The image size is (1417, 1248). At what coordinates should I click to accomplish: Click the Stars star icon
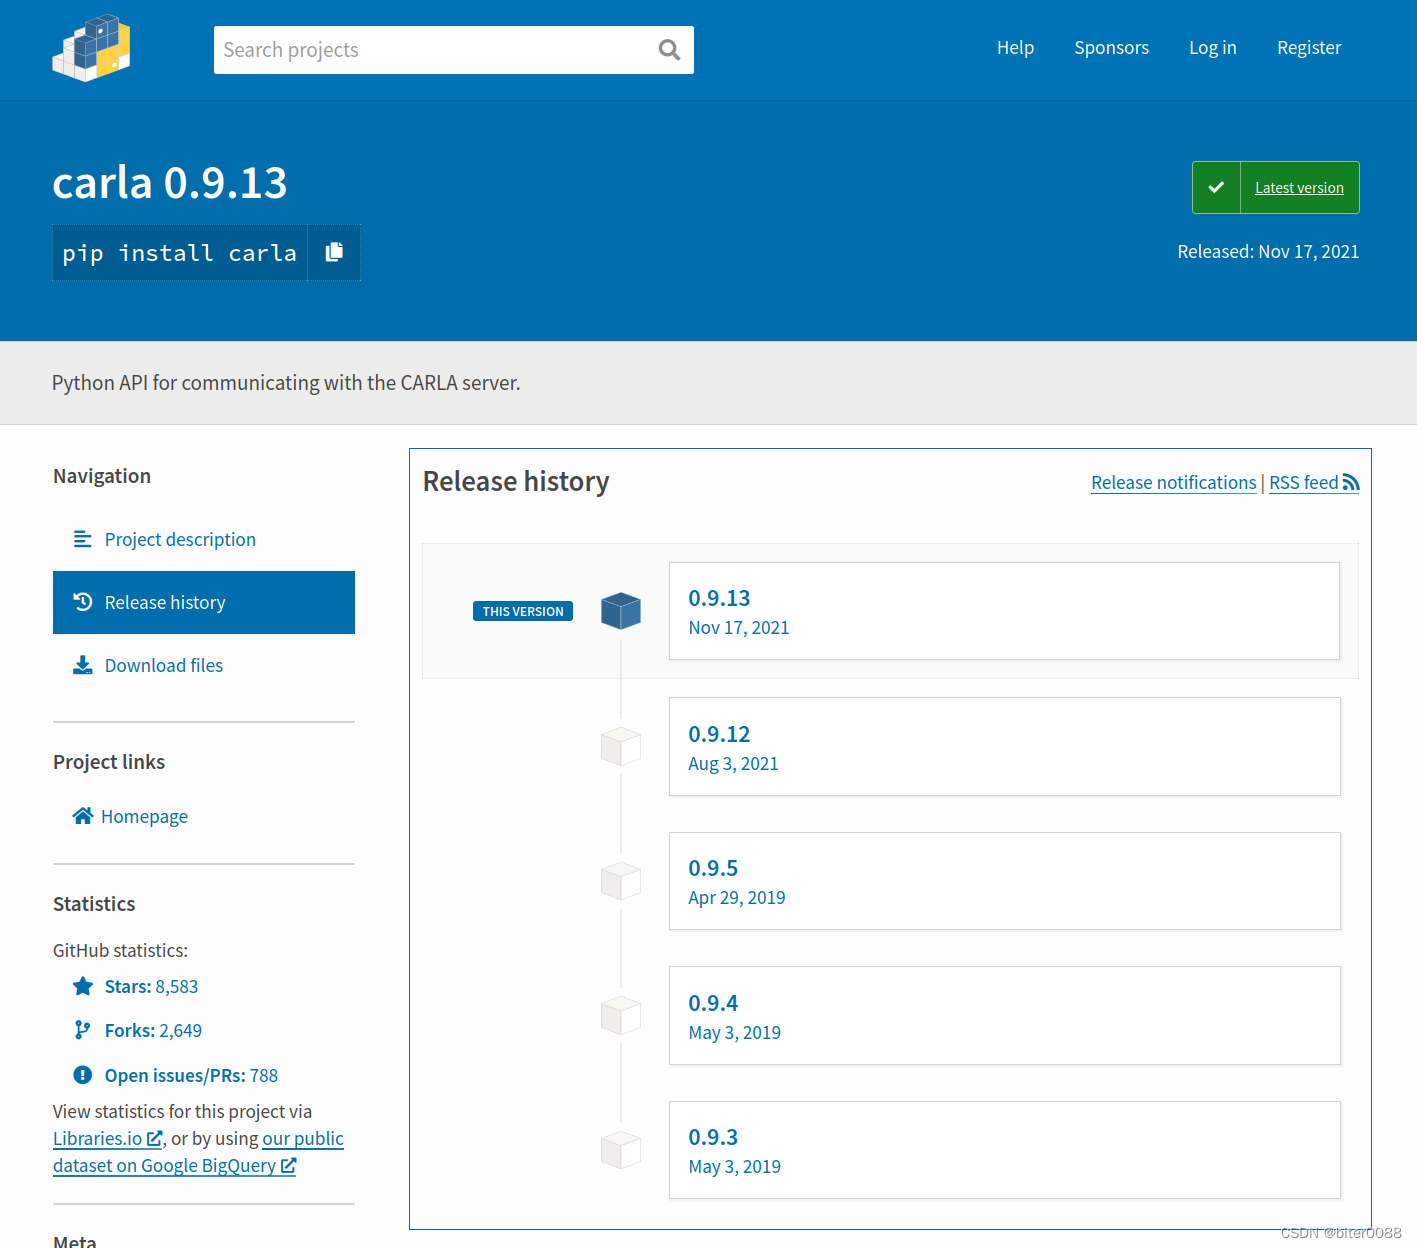[83, 986]
